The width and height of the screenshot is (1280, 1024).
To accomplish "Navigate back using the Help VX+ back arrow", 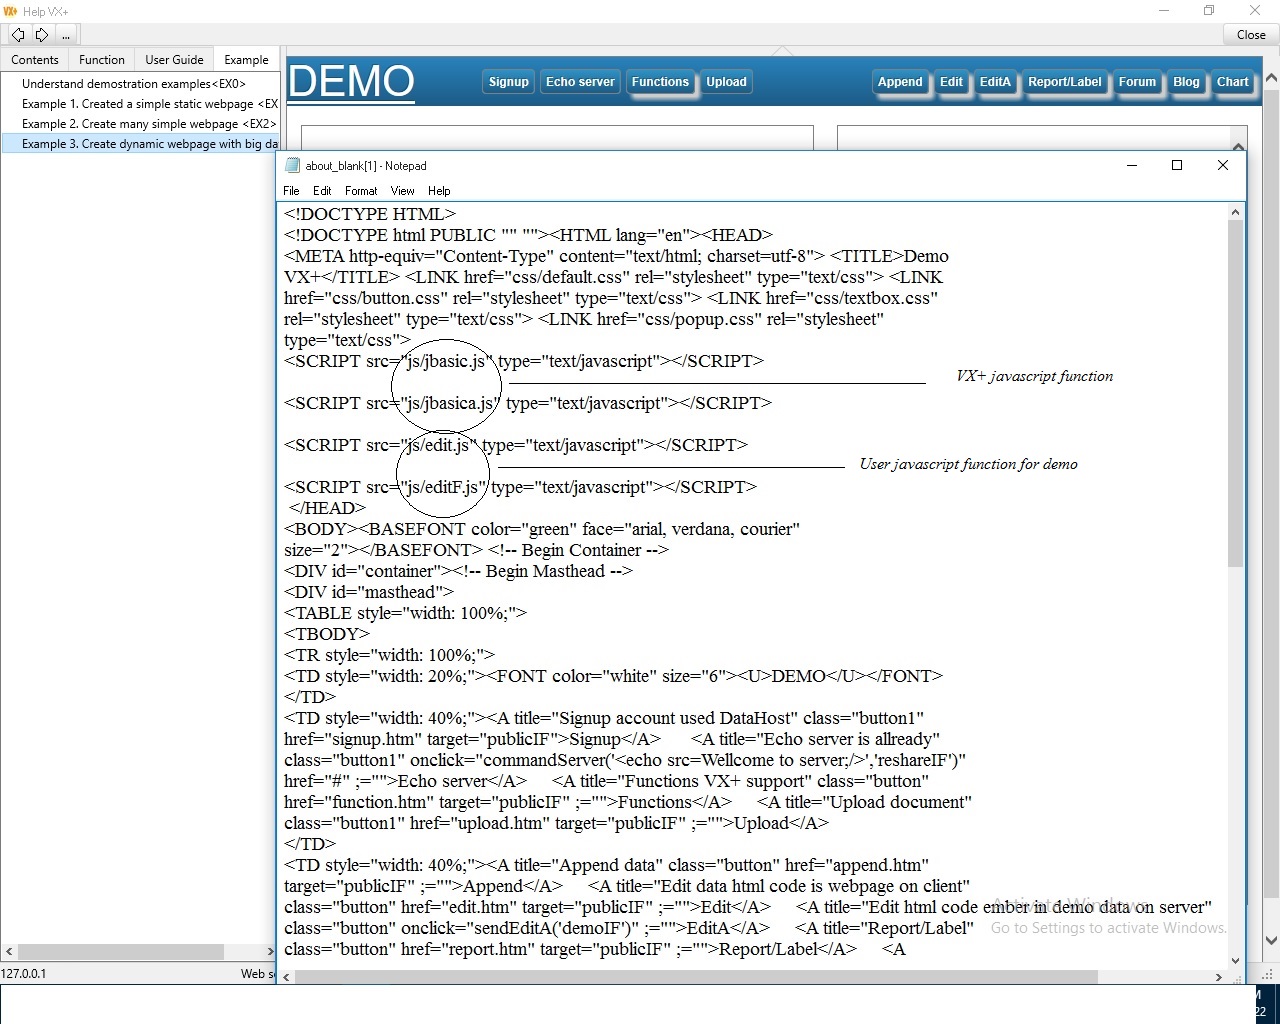I will pos(17,34).
